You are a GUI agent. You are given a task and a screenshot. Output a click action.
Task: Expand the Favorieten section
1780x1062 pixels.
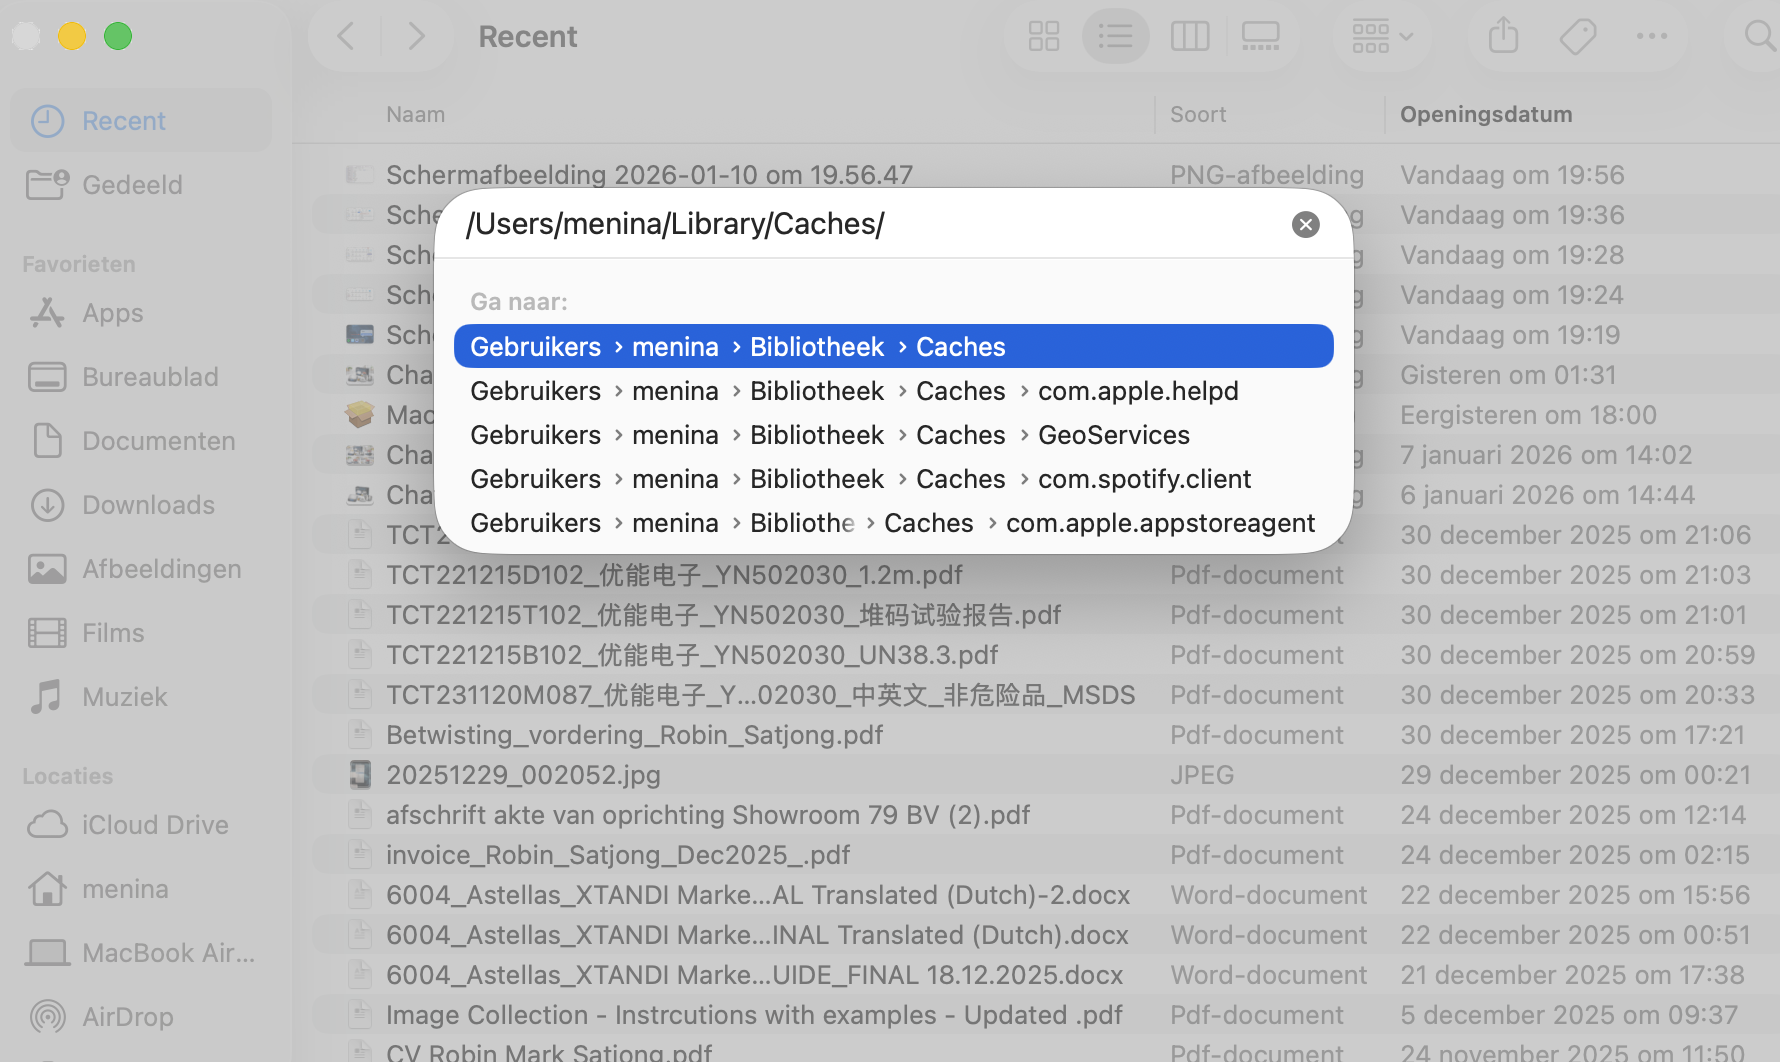[78, 263]
